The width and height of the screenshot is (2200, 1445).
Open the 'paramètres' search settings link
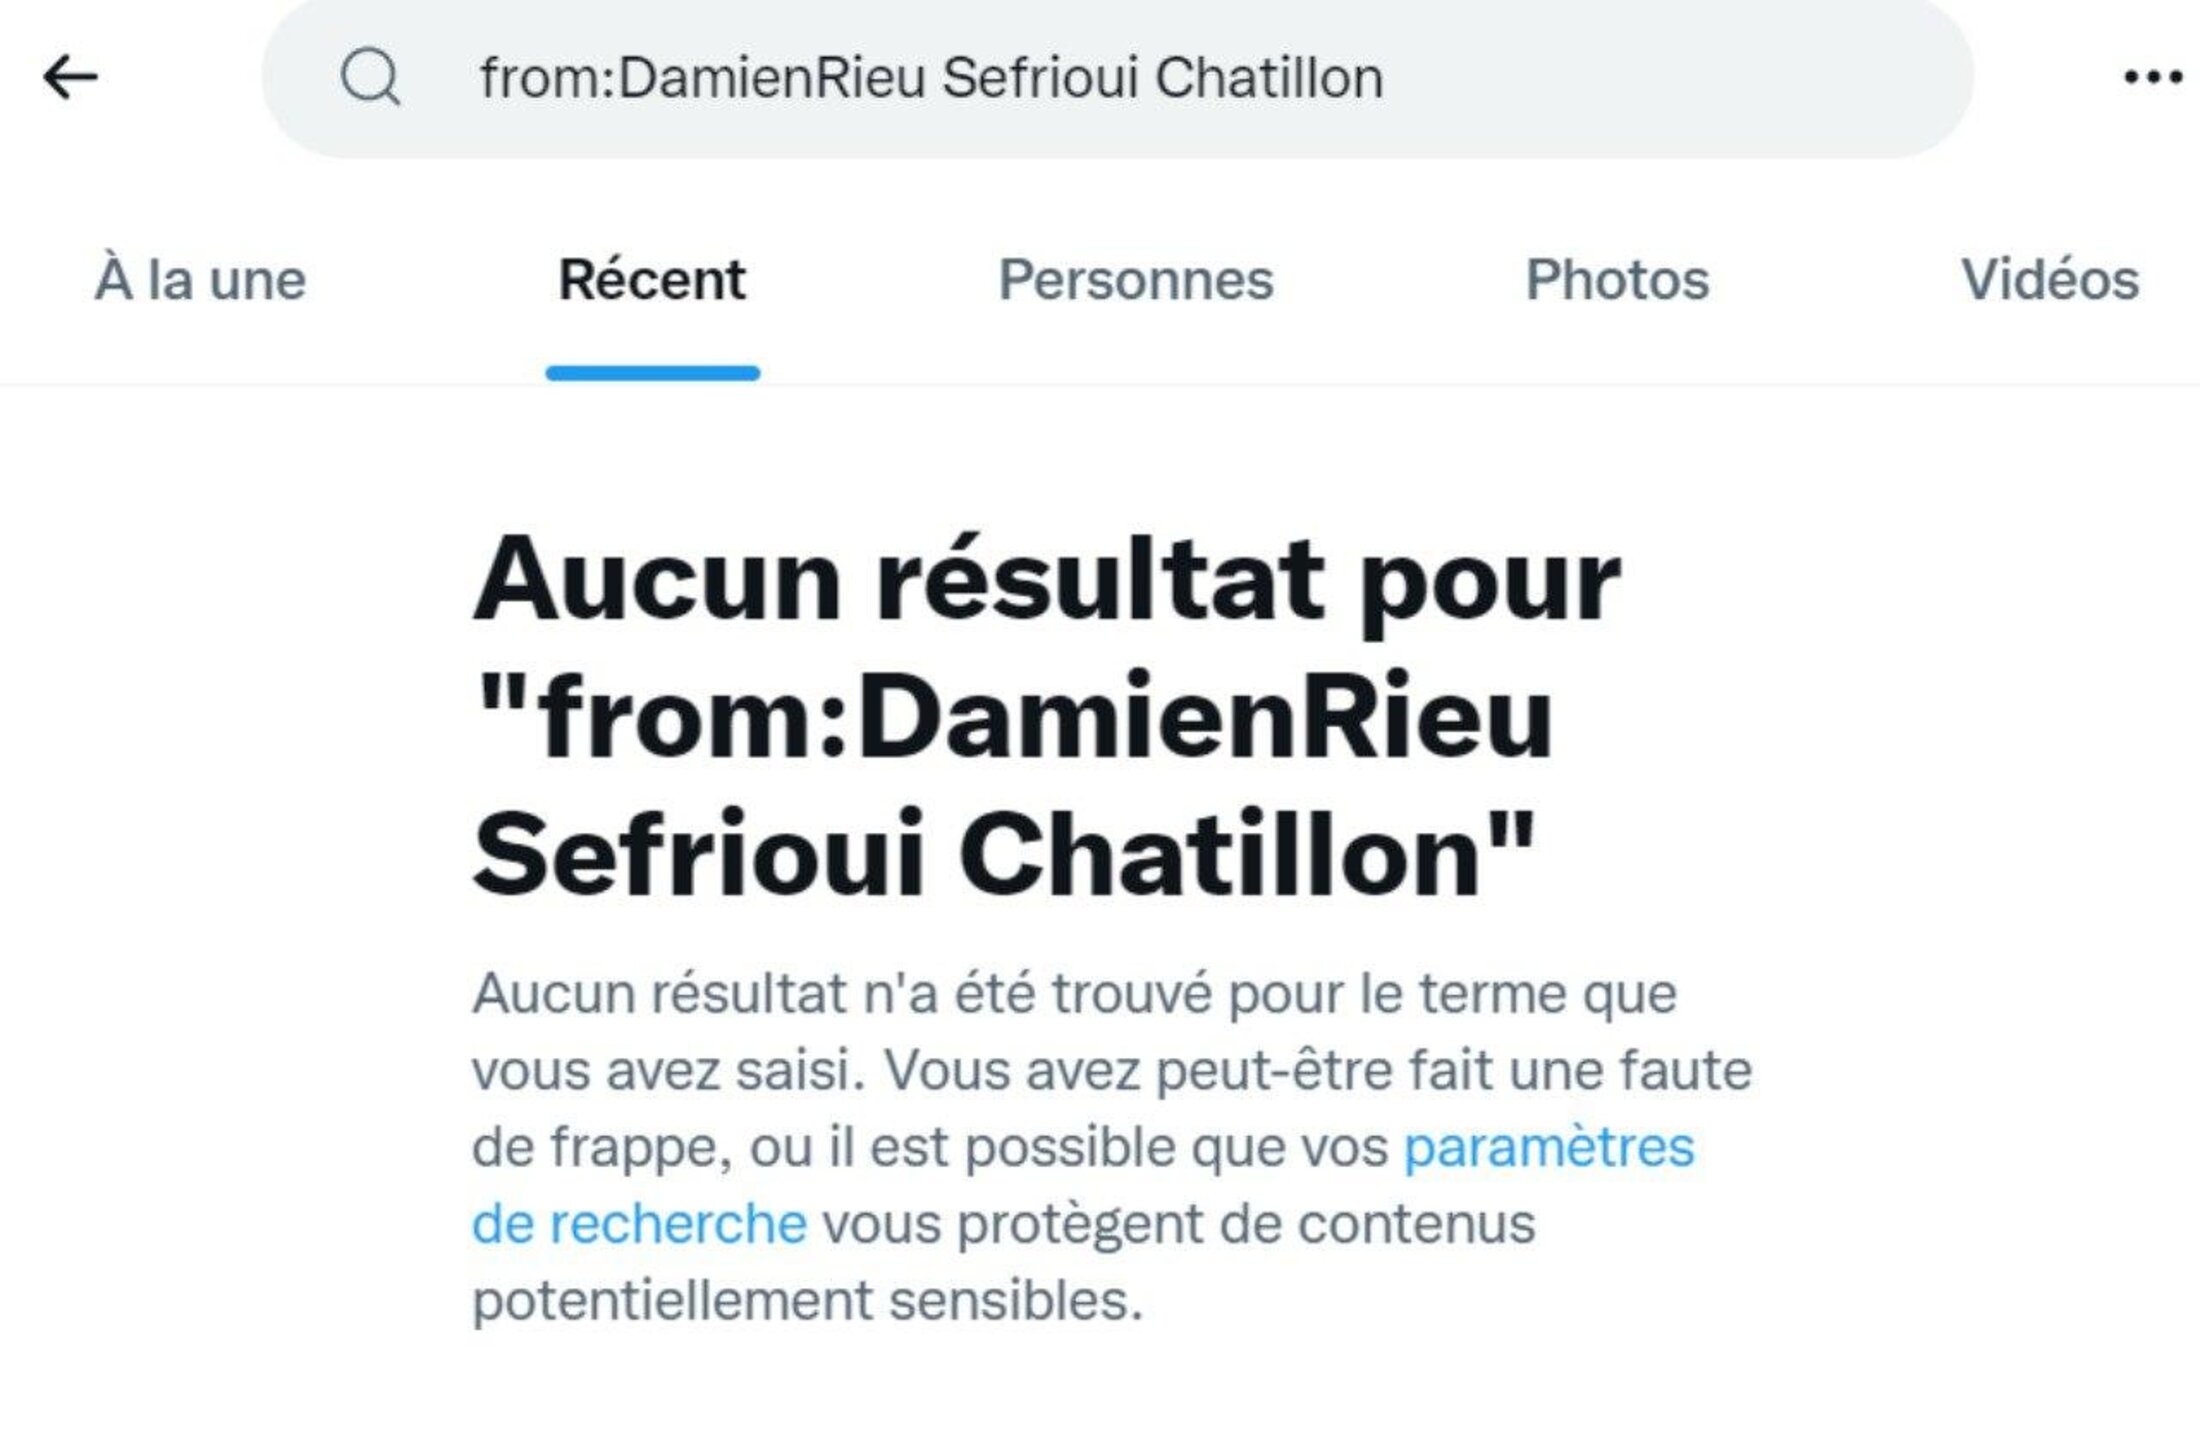(1549, 1147)
